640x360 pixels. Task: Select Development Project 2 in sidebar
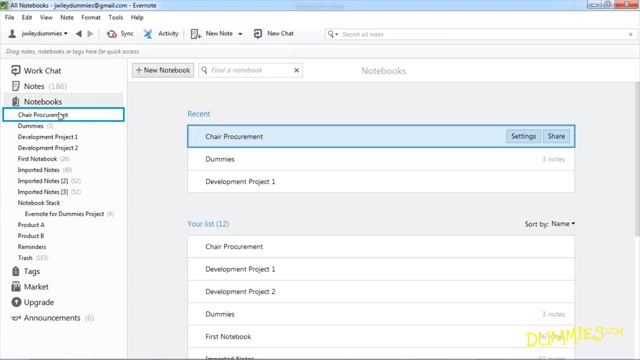point(48,148)
